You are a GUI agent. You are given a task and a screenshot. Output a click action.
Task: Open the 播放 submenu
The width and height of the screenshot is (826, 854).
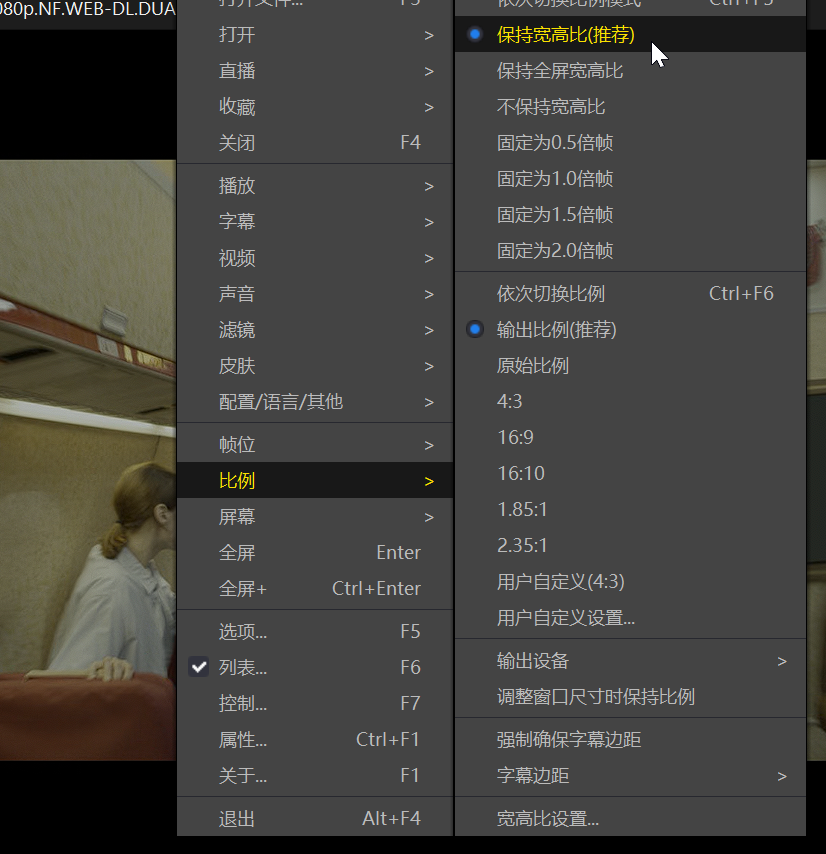[x=315, y=186]
